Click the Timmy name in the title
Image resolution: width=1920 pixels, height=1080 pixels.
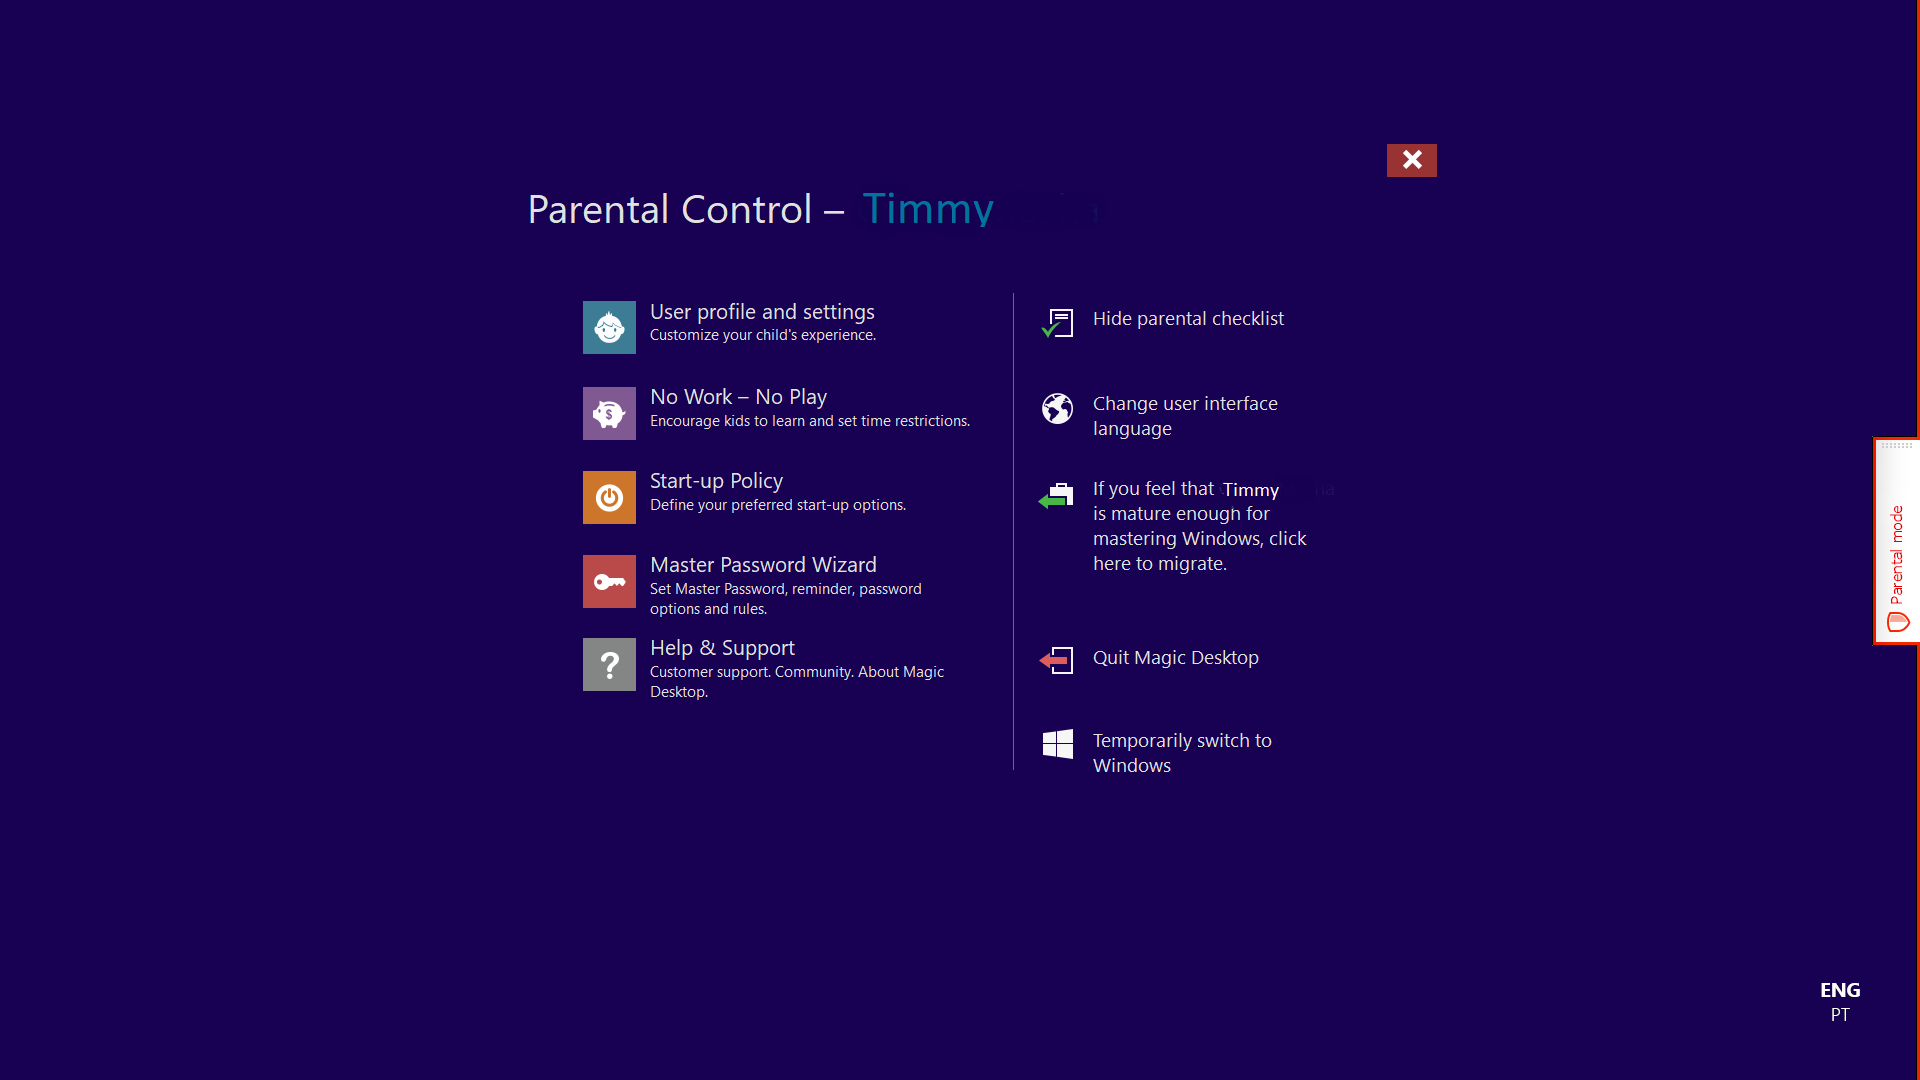[928, 209]
